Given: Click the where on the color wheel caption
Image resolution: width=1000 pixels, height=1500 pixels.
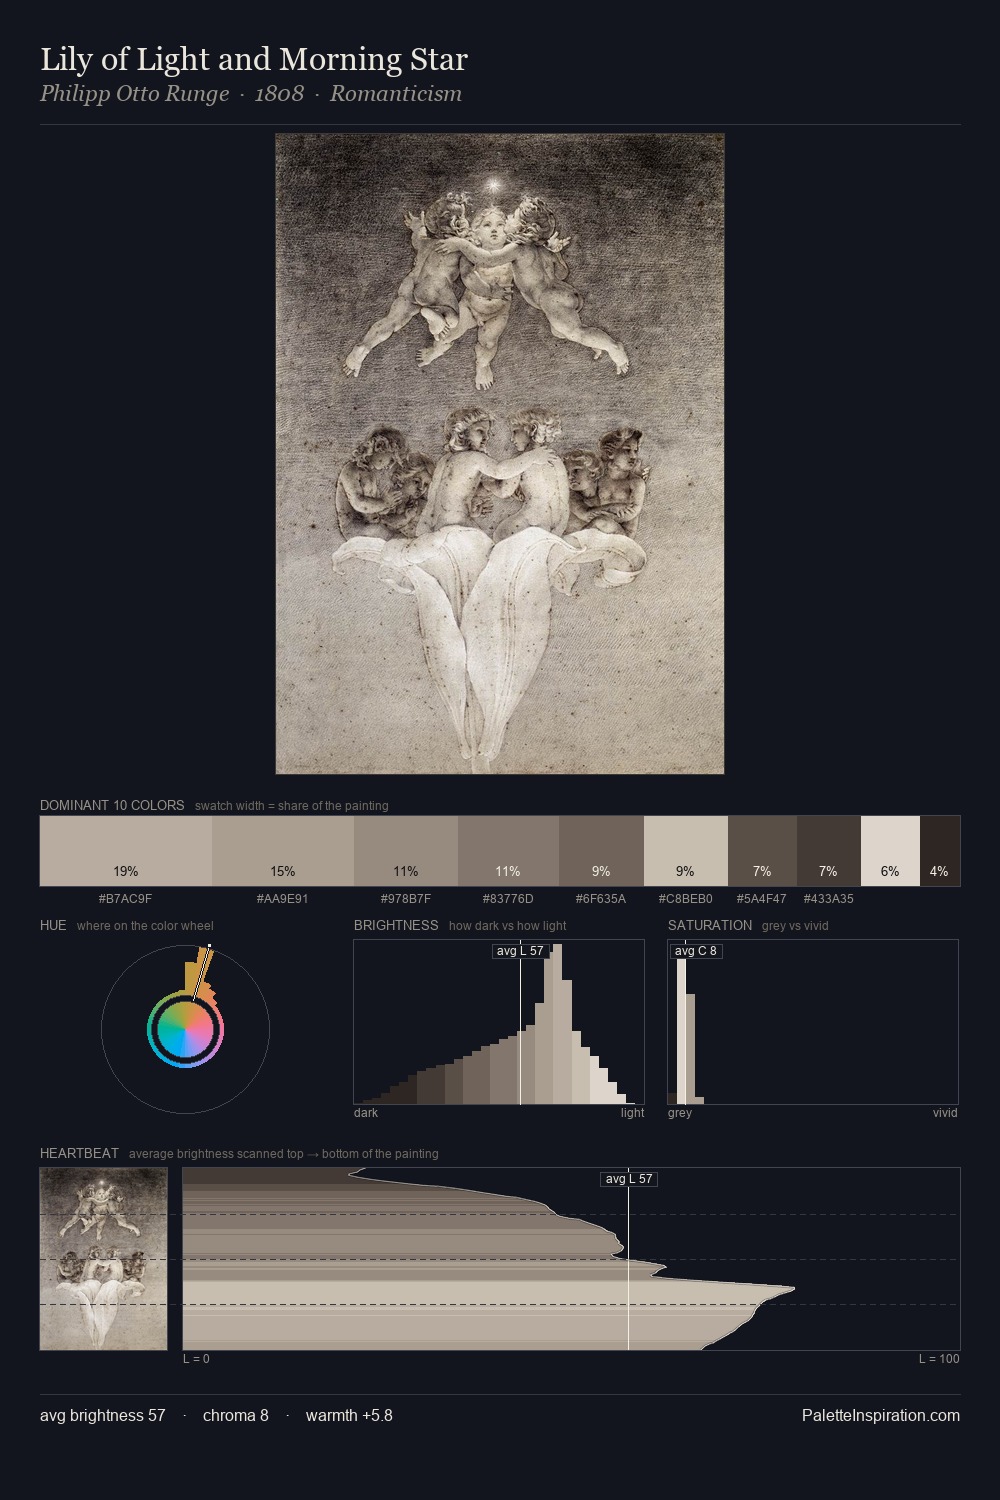Looking at the screenshot, I should 145,926.
